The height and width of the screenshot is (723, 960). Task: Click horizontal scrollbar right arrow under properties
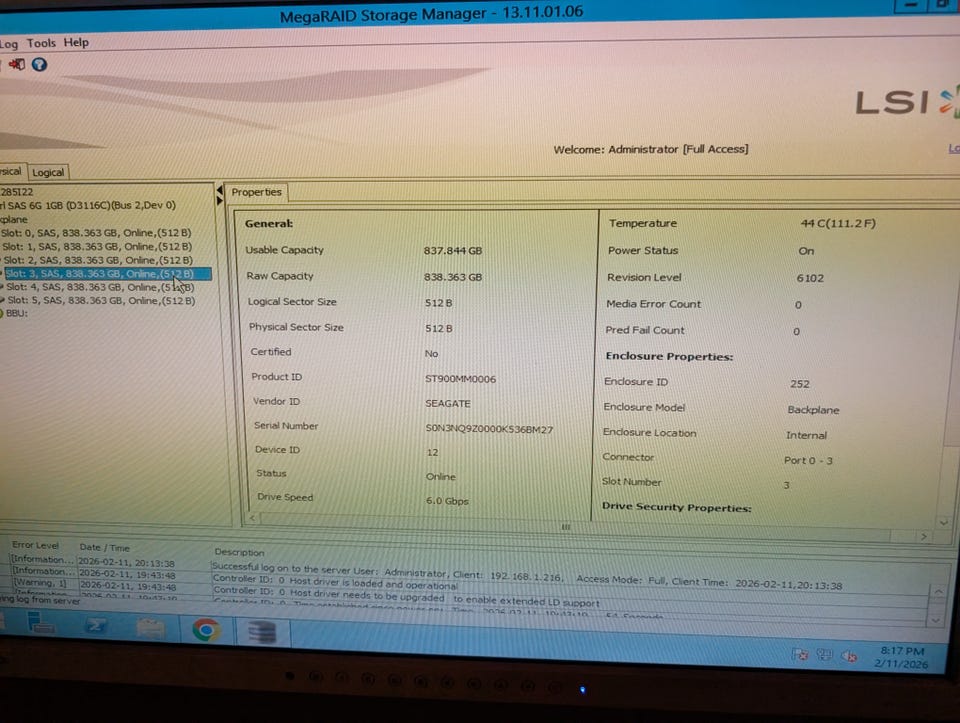[x=923, y=536]
